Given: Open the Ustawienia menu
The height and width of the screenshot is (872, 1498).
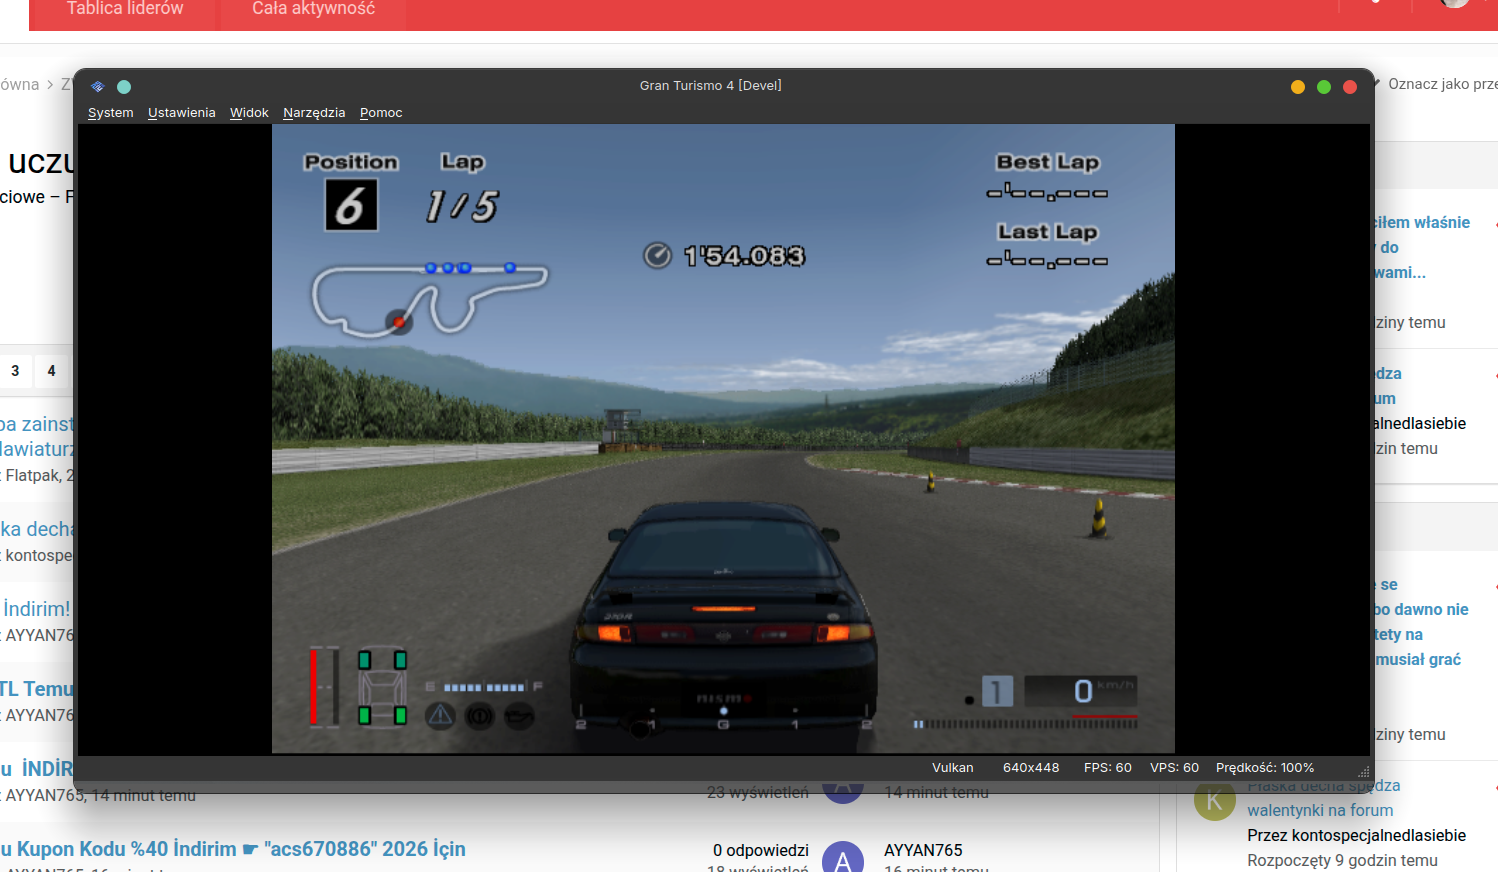Looking at the screenshot, I should [181, 113].
